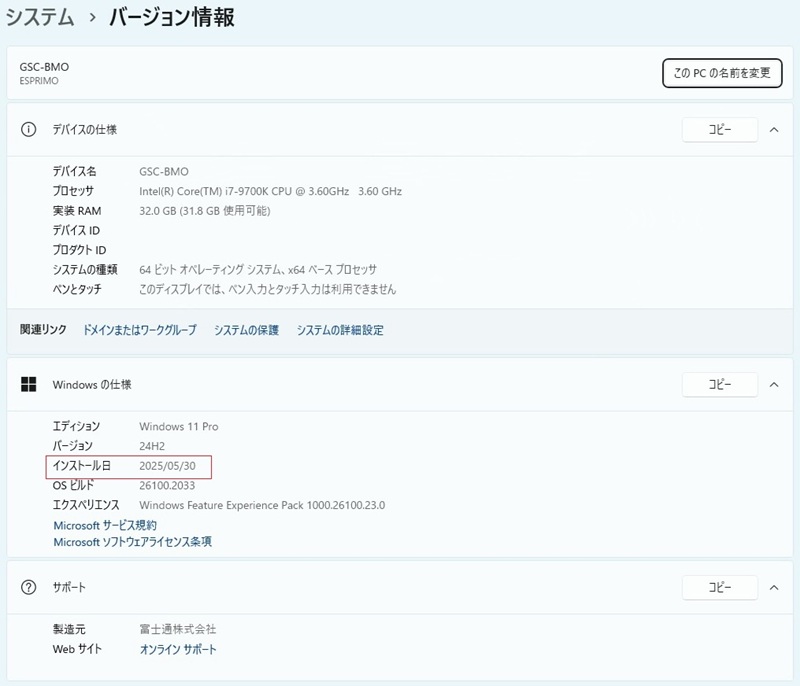Click ESPRIMO model text
The height and width of the screenshot is (686, 800).
[x=39, y=81]
